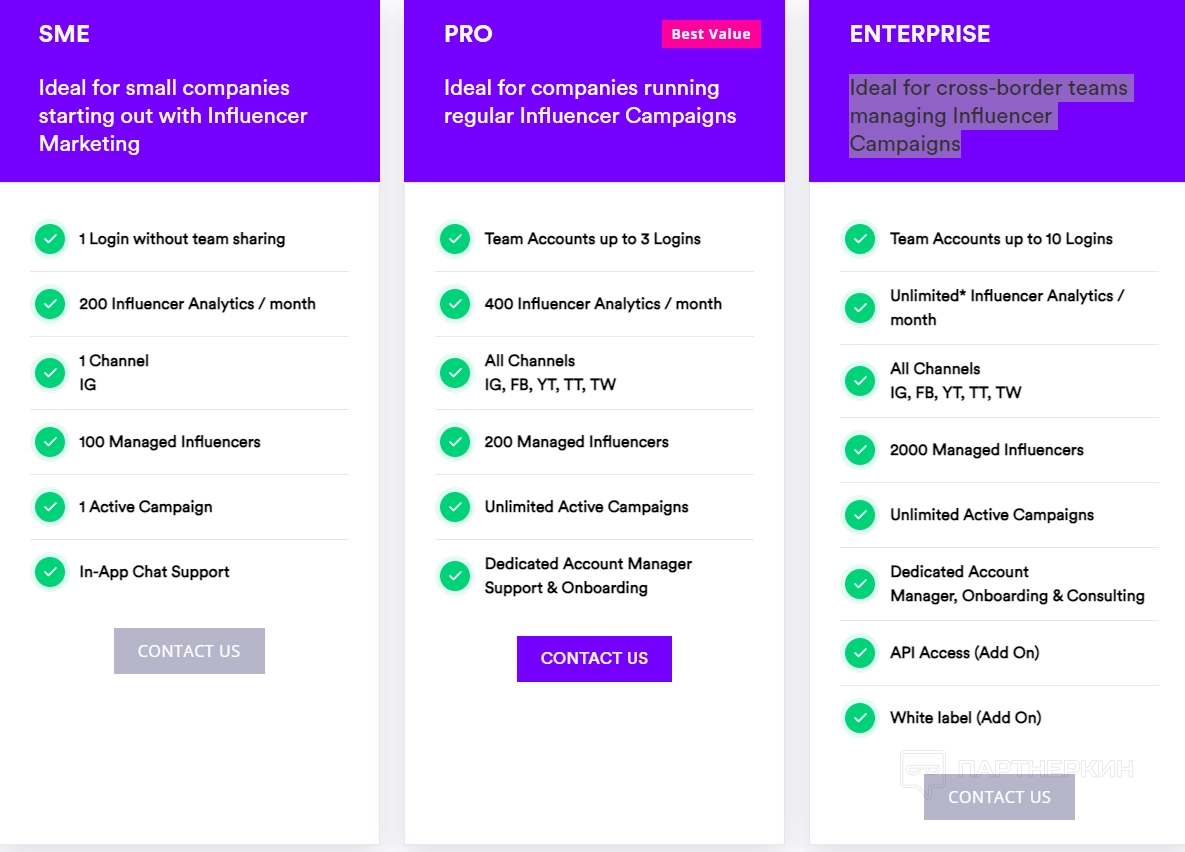
Task: Click checkmark next to "2000 Managed Influencers"
Action: point(860,450)
